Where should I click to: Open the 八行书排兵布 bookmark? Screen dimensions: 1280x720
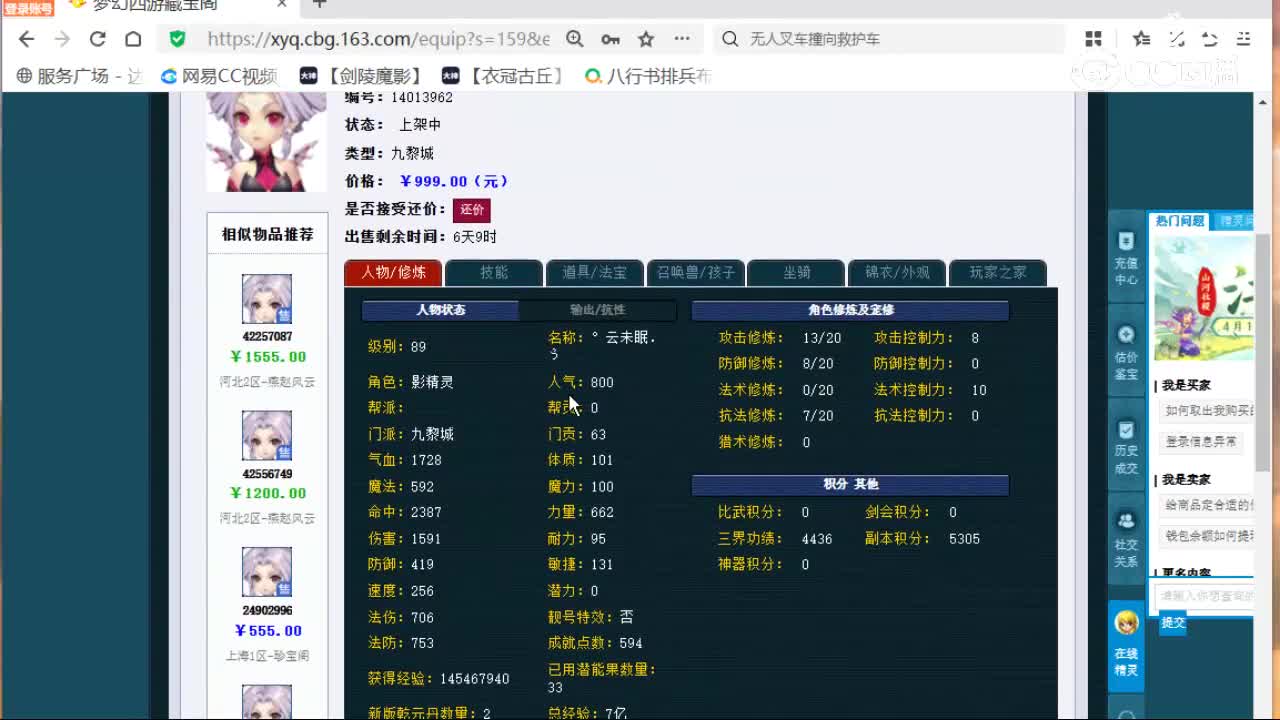click(649, 76)
